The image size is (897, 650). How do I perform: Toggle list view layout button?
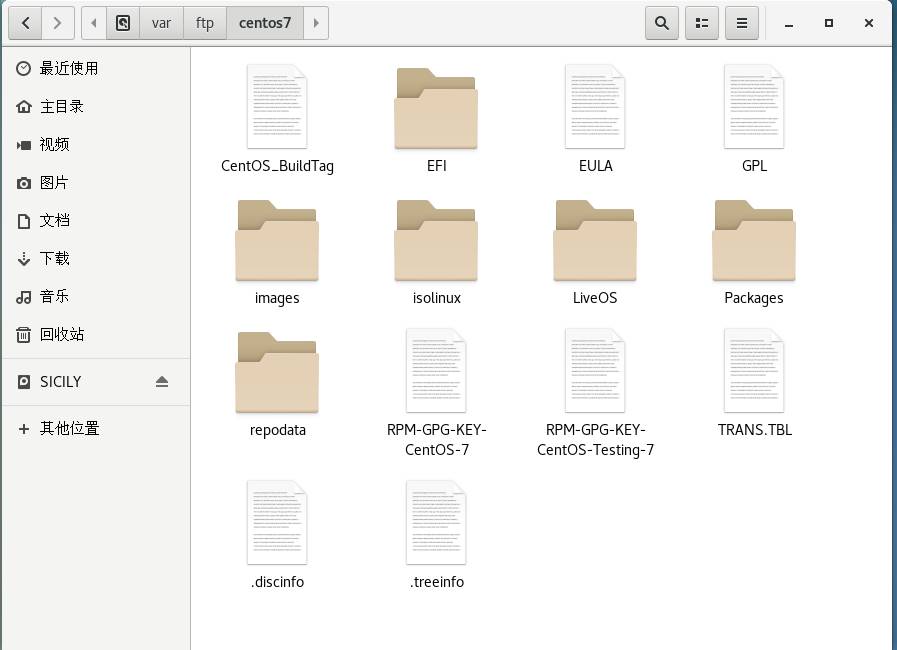[702, 22]
